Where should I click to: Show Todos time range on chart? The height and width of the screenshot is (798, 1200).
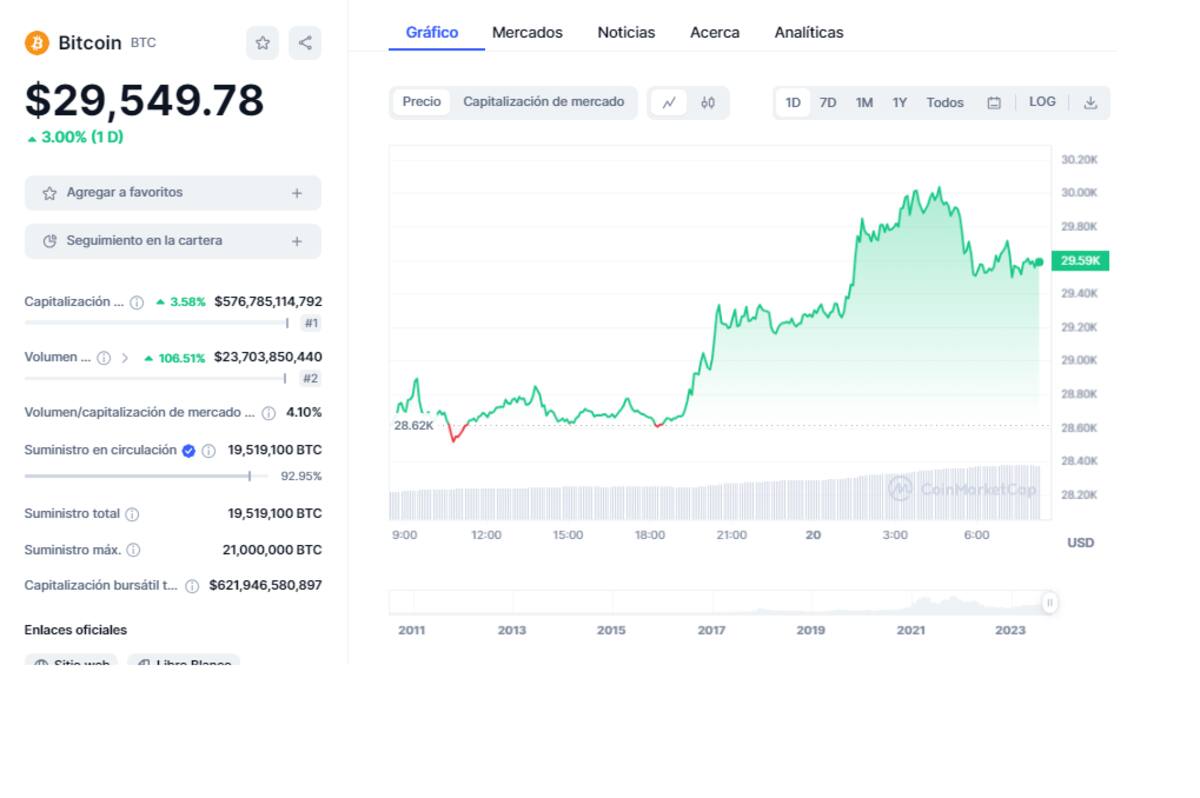click(x=944, y=102)
